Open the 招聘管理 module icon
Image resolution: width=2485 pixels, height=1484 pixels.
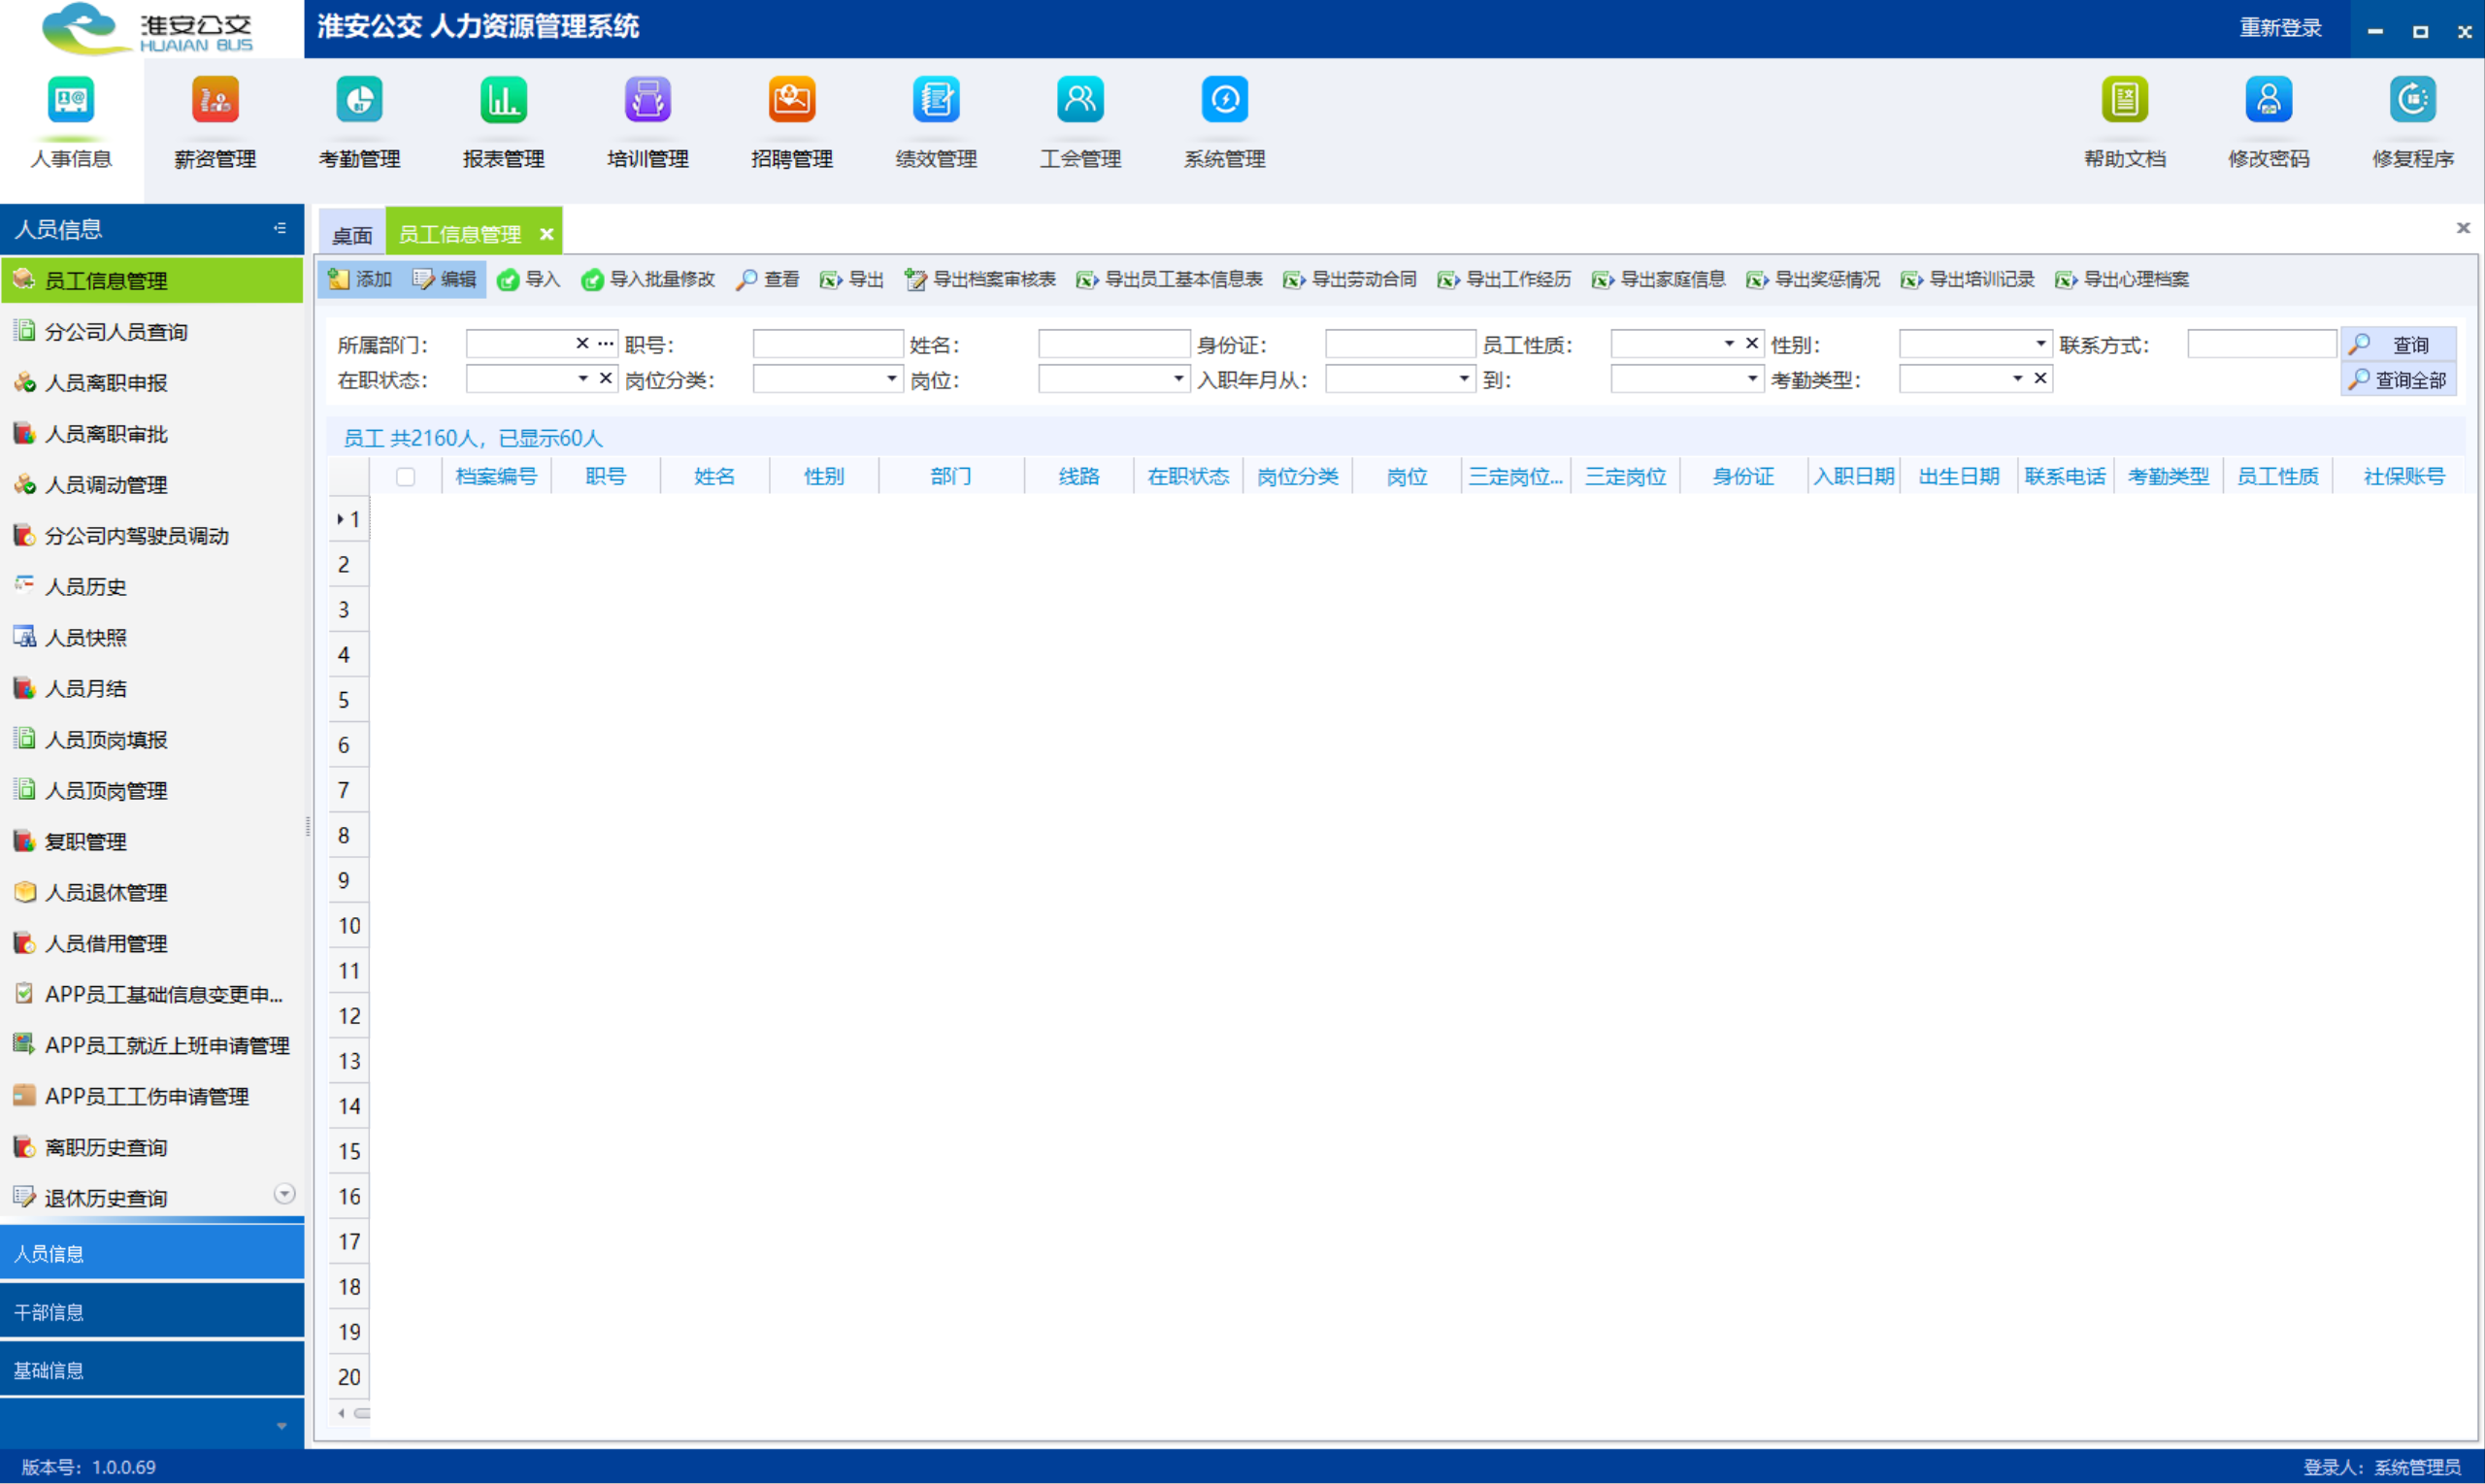[x=791, y=101]
